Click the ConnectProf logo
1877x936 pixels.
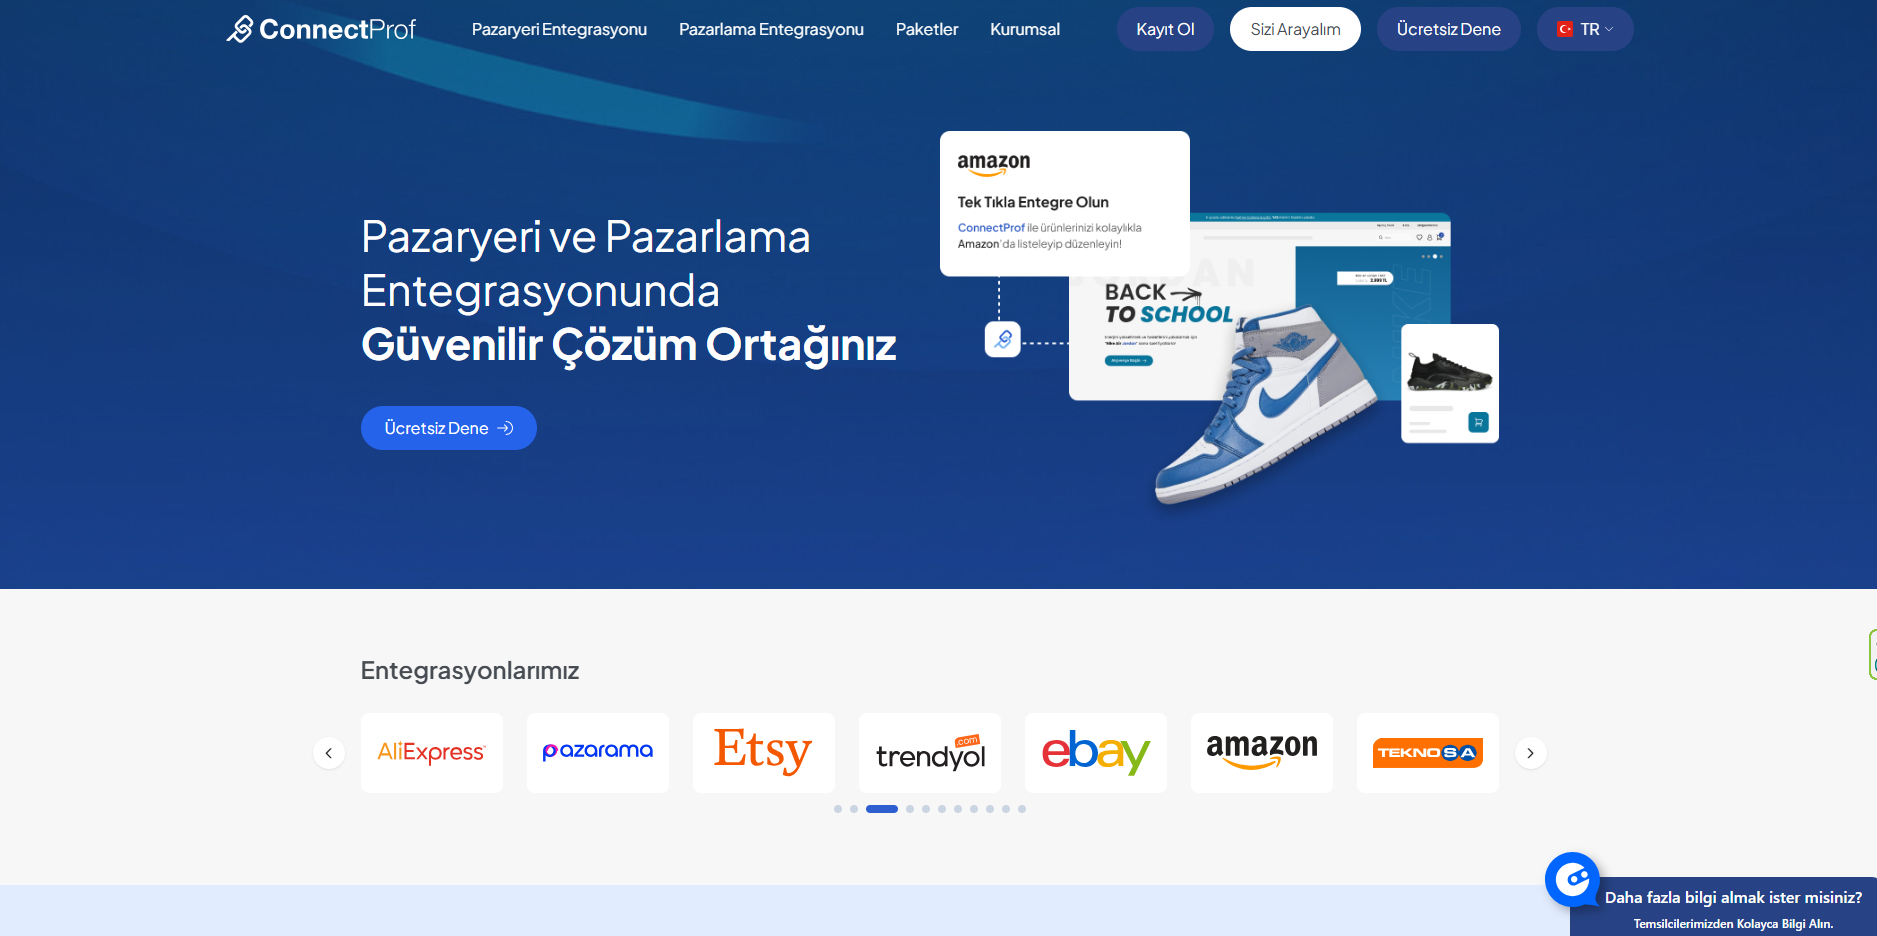point(321,29)
